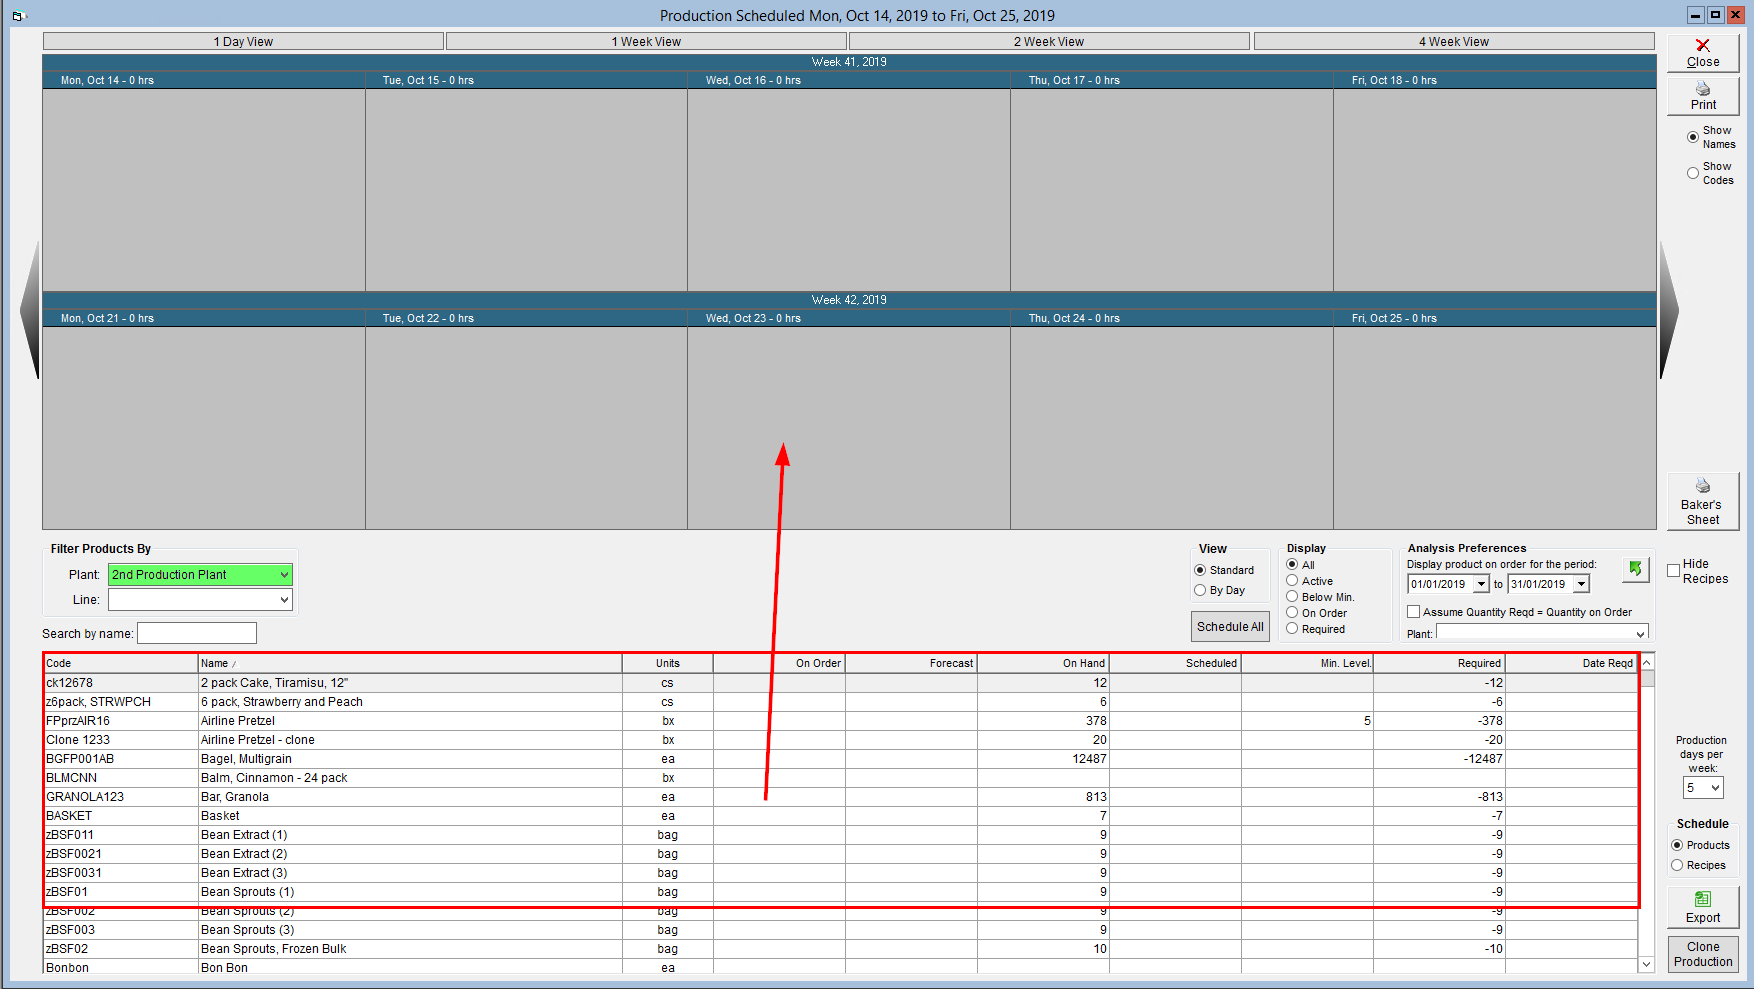Go to previous period with left arrow
This screenshot has height=989, width=1754.
coord(30,310)
